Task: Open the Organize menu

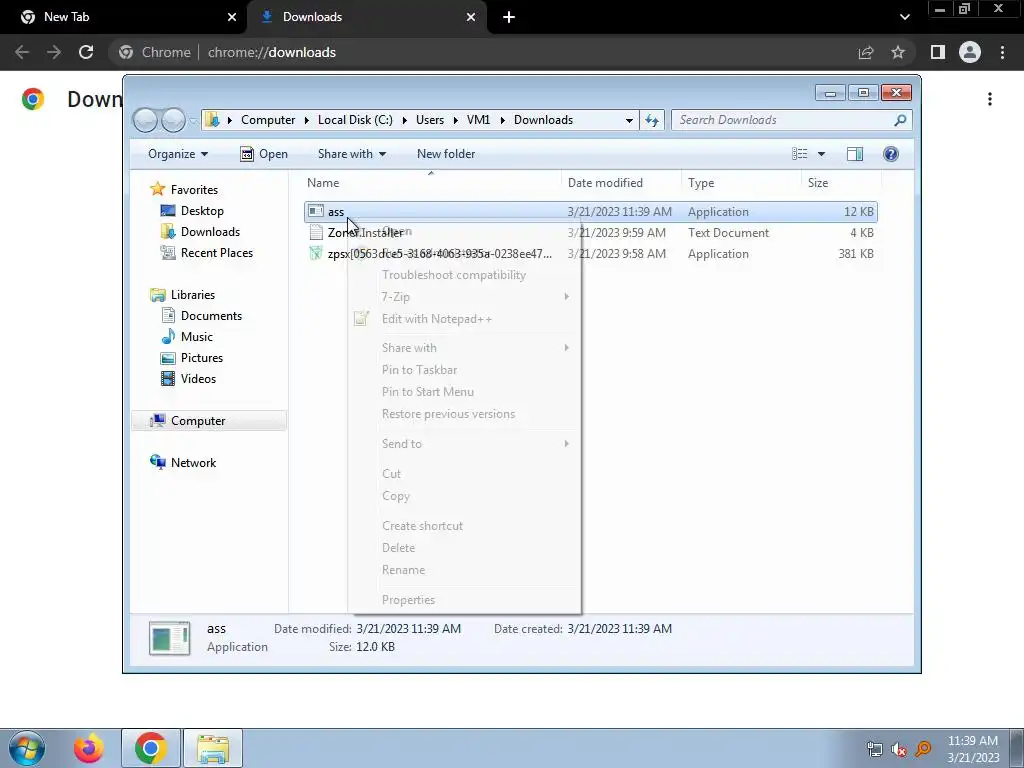Action: pos(178,154)
